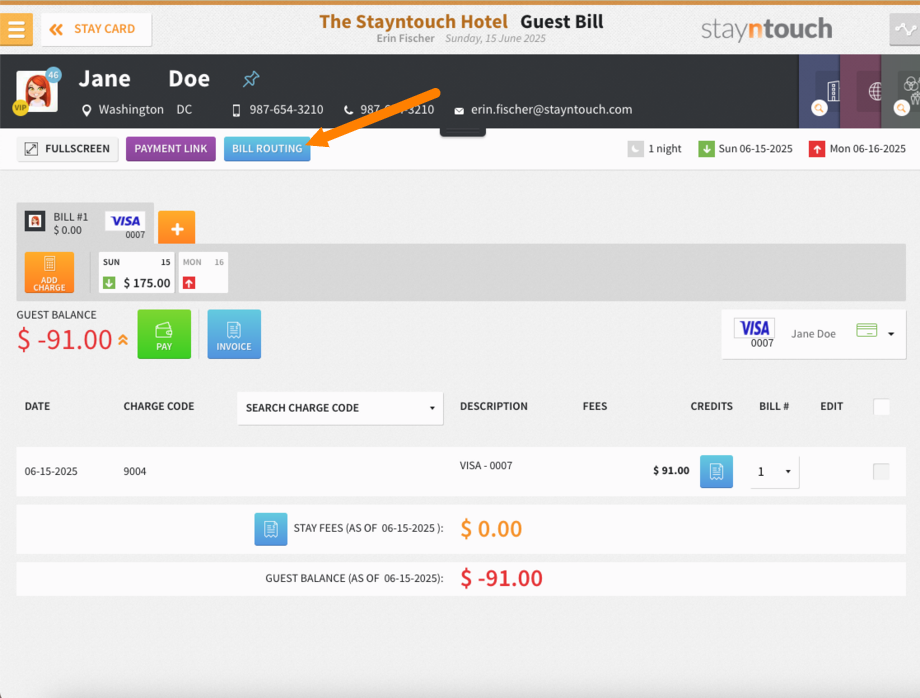Viewport: 920px width, 698px height.
Task: Click the Stay Fees receipt icon
Action: pyautogui.click(x=271, y=529)
